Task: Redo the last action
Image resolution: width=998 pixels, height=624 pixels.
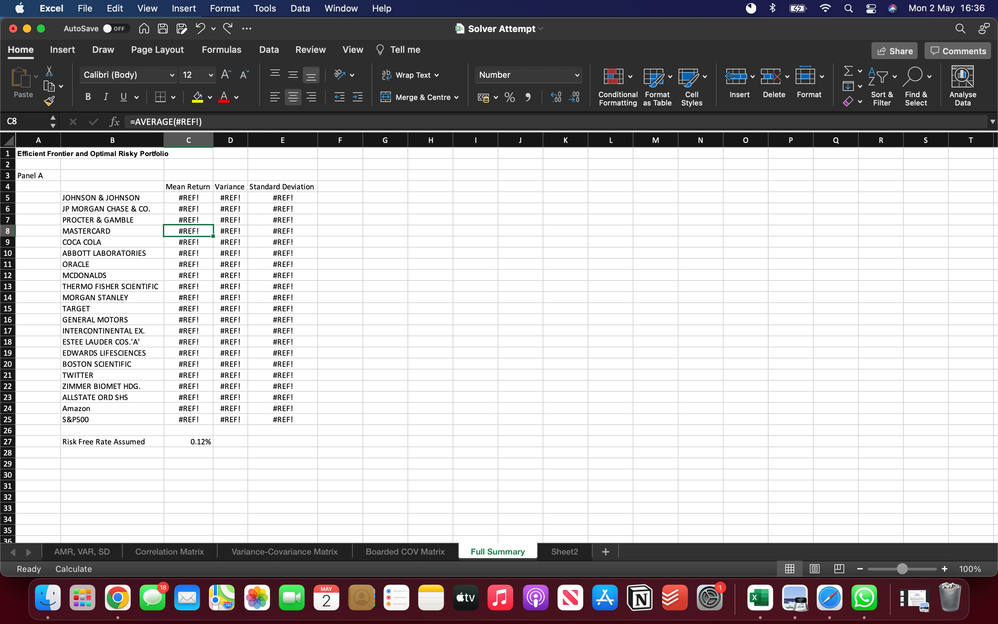Action: click(228, 29)
